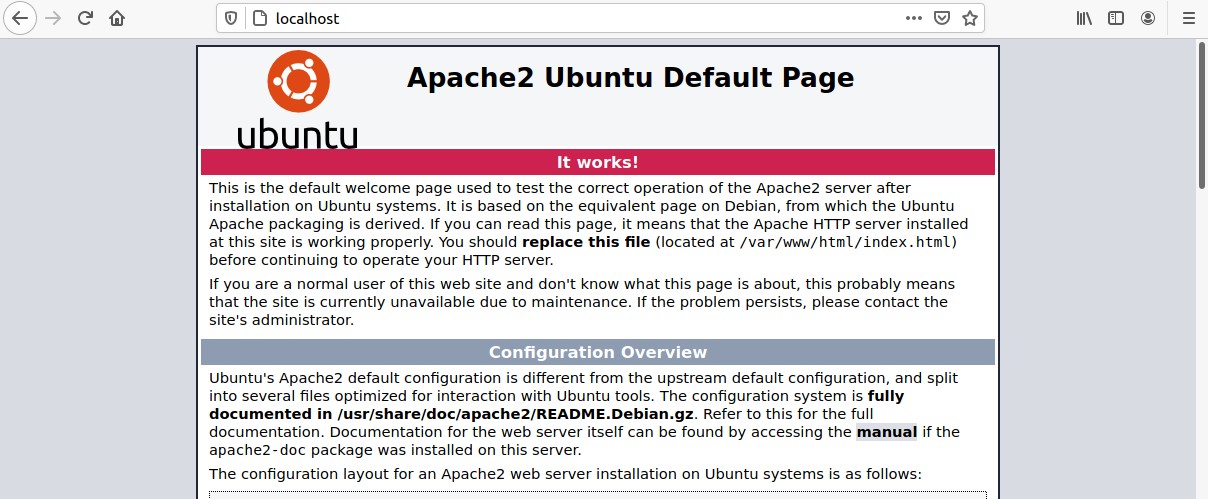Show site information page icon
This screenshot has height=499, width=1208.
tap(258, 18)
